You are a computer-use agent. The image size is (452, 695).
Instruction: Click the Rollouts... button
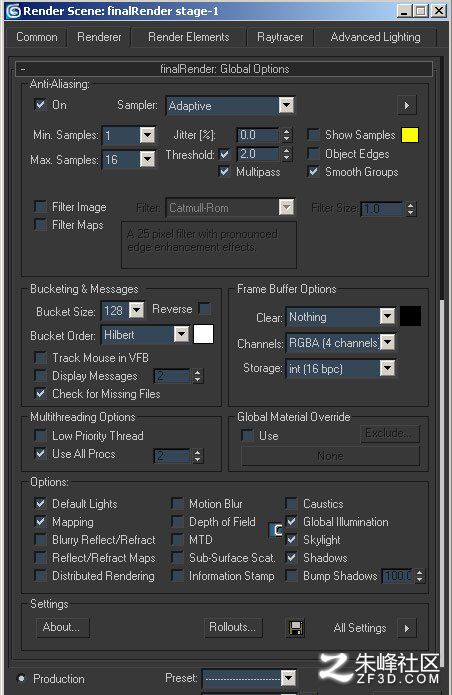[x=233, y=627]
